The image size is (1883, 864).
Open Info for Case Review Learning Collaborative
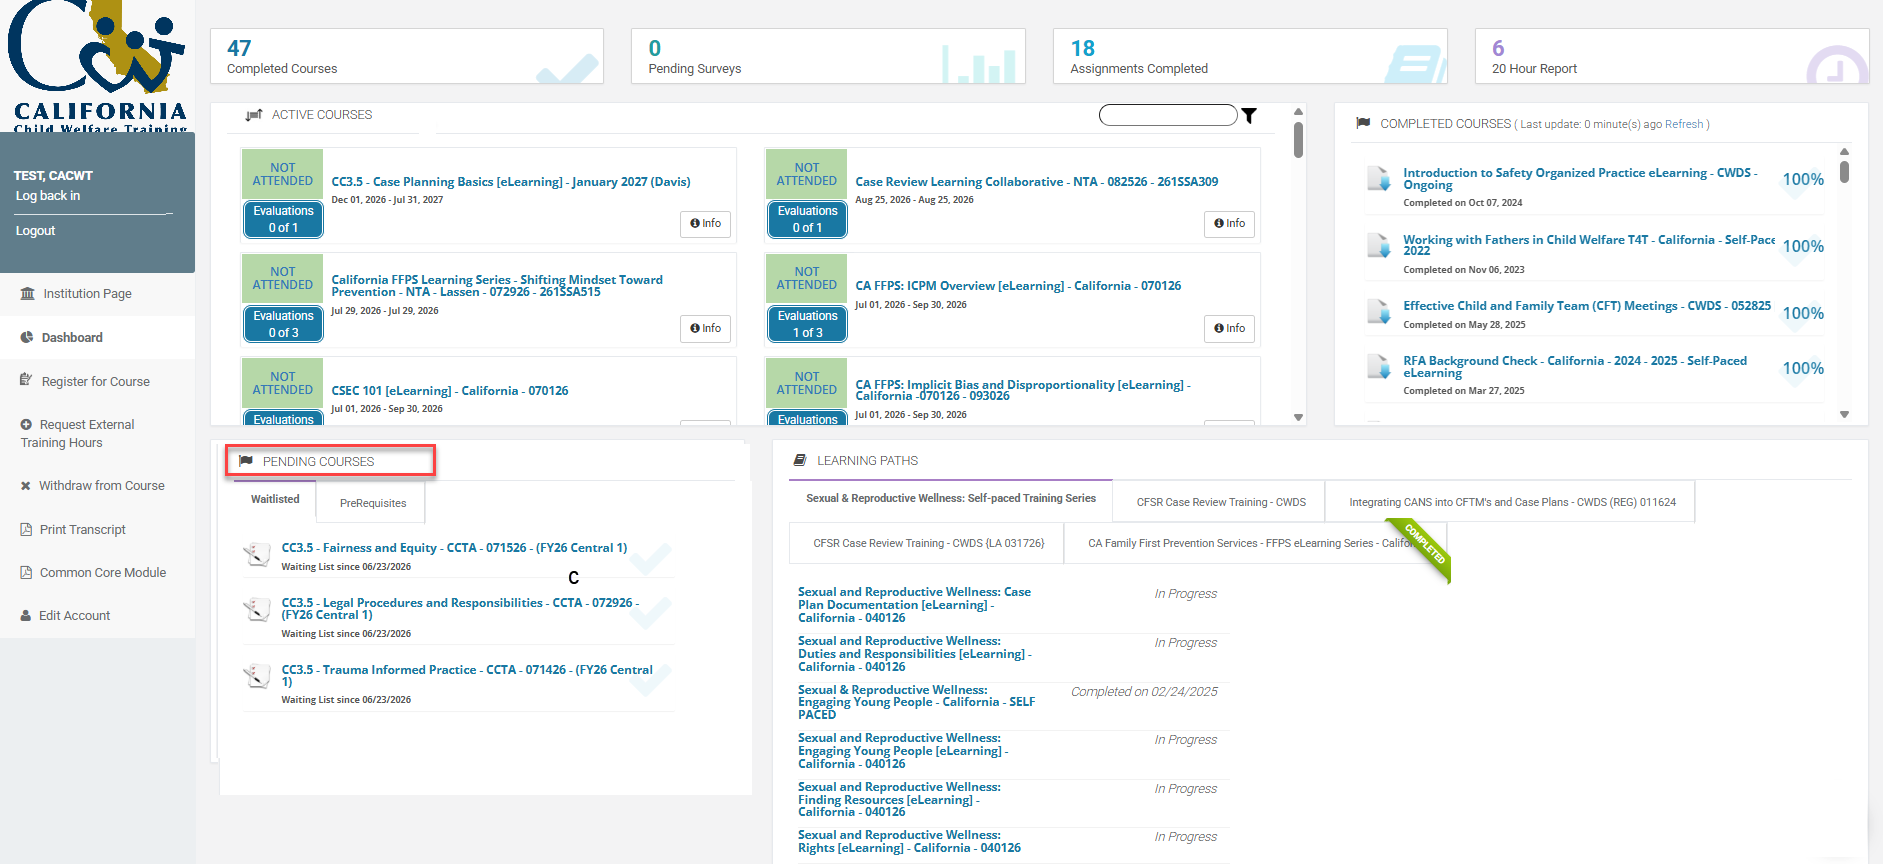coord(1229,224)
